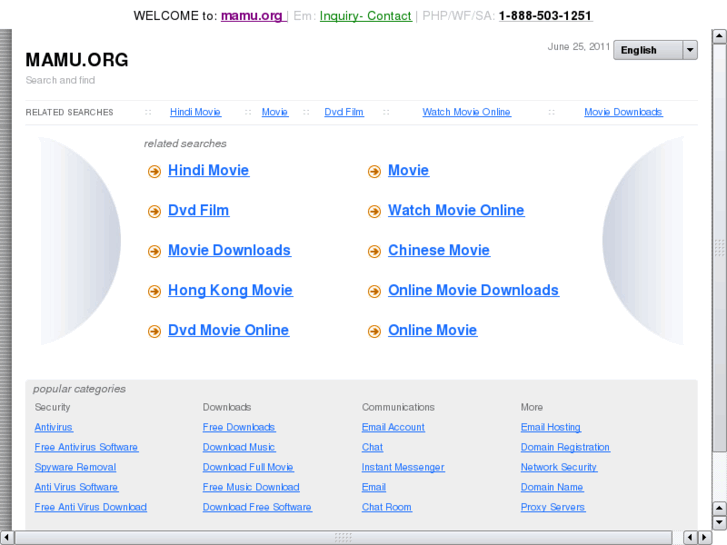
Task: Click the 'June 25, 2011' date text
Action: (x=579, y=47)
